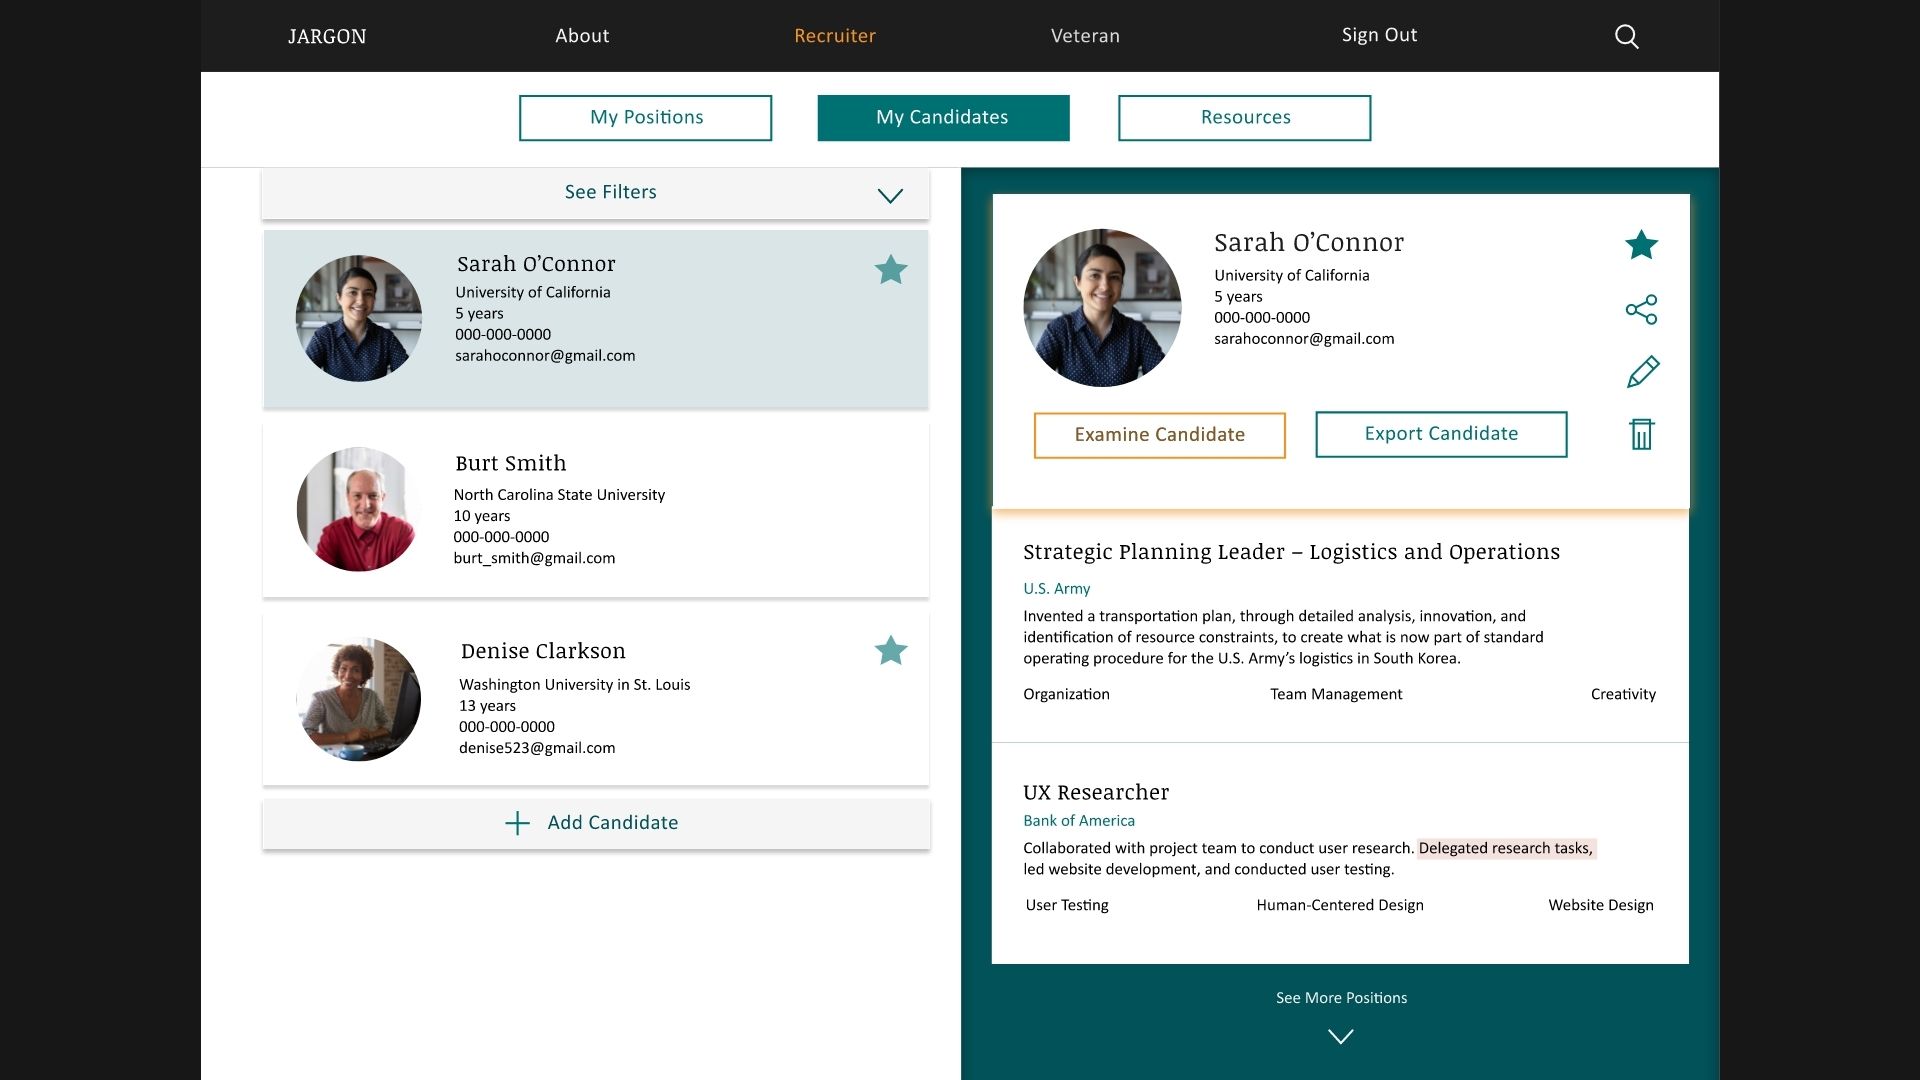The image size is (1920, 1080).
Task: Click the Human-Centered Design skill tag
Action: (1339, 905)
